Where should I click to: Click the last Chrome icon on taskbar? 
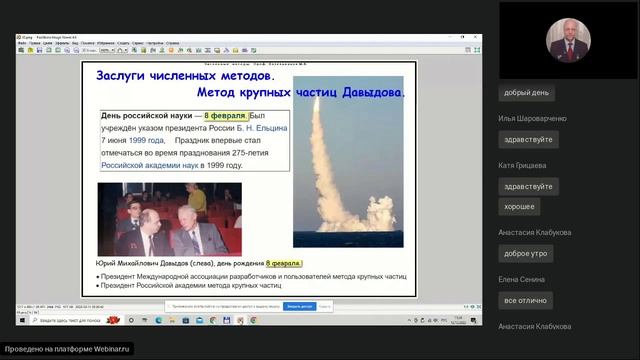(253, 320)
